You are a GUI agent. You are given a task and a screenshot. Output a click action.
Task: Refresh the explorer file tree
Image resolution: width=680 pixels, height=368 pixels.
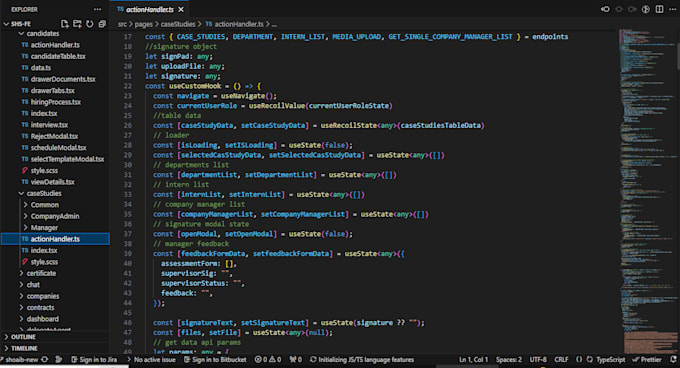(89, 24)
